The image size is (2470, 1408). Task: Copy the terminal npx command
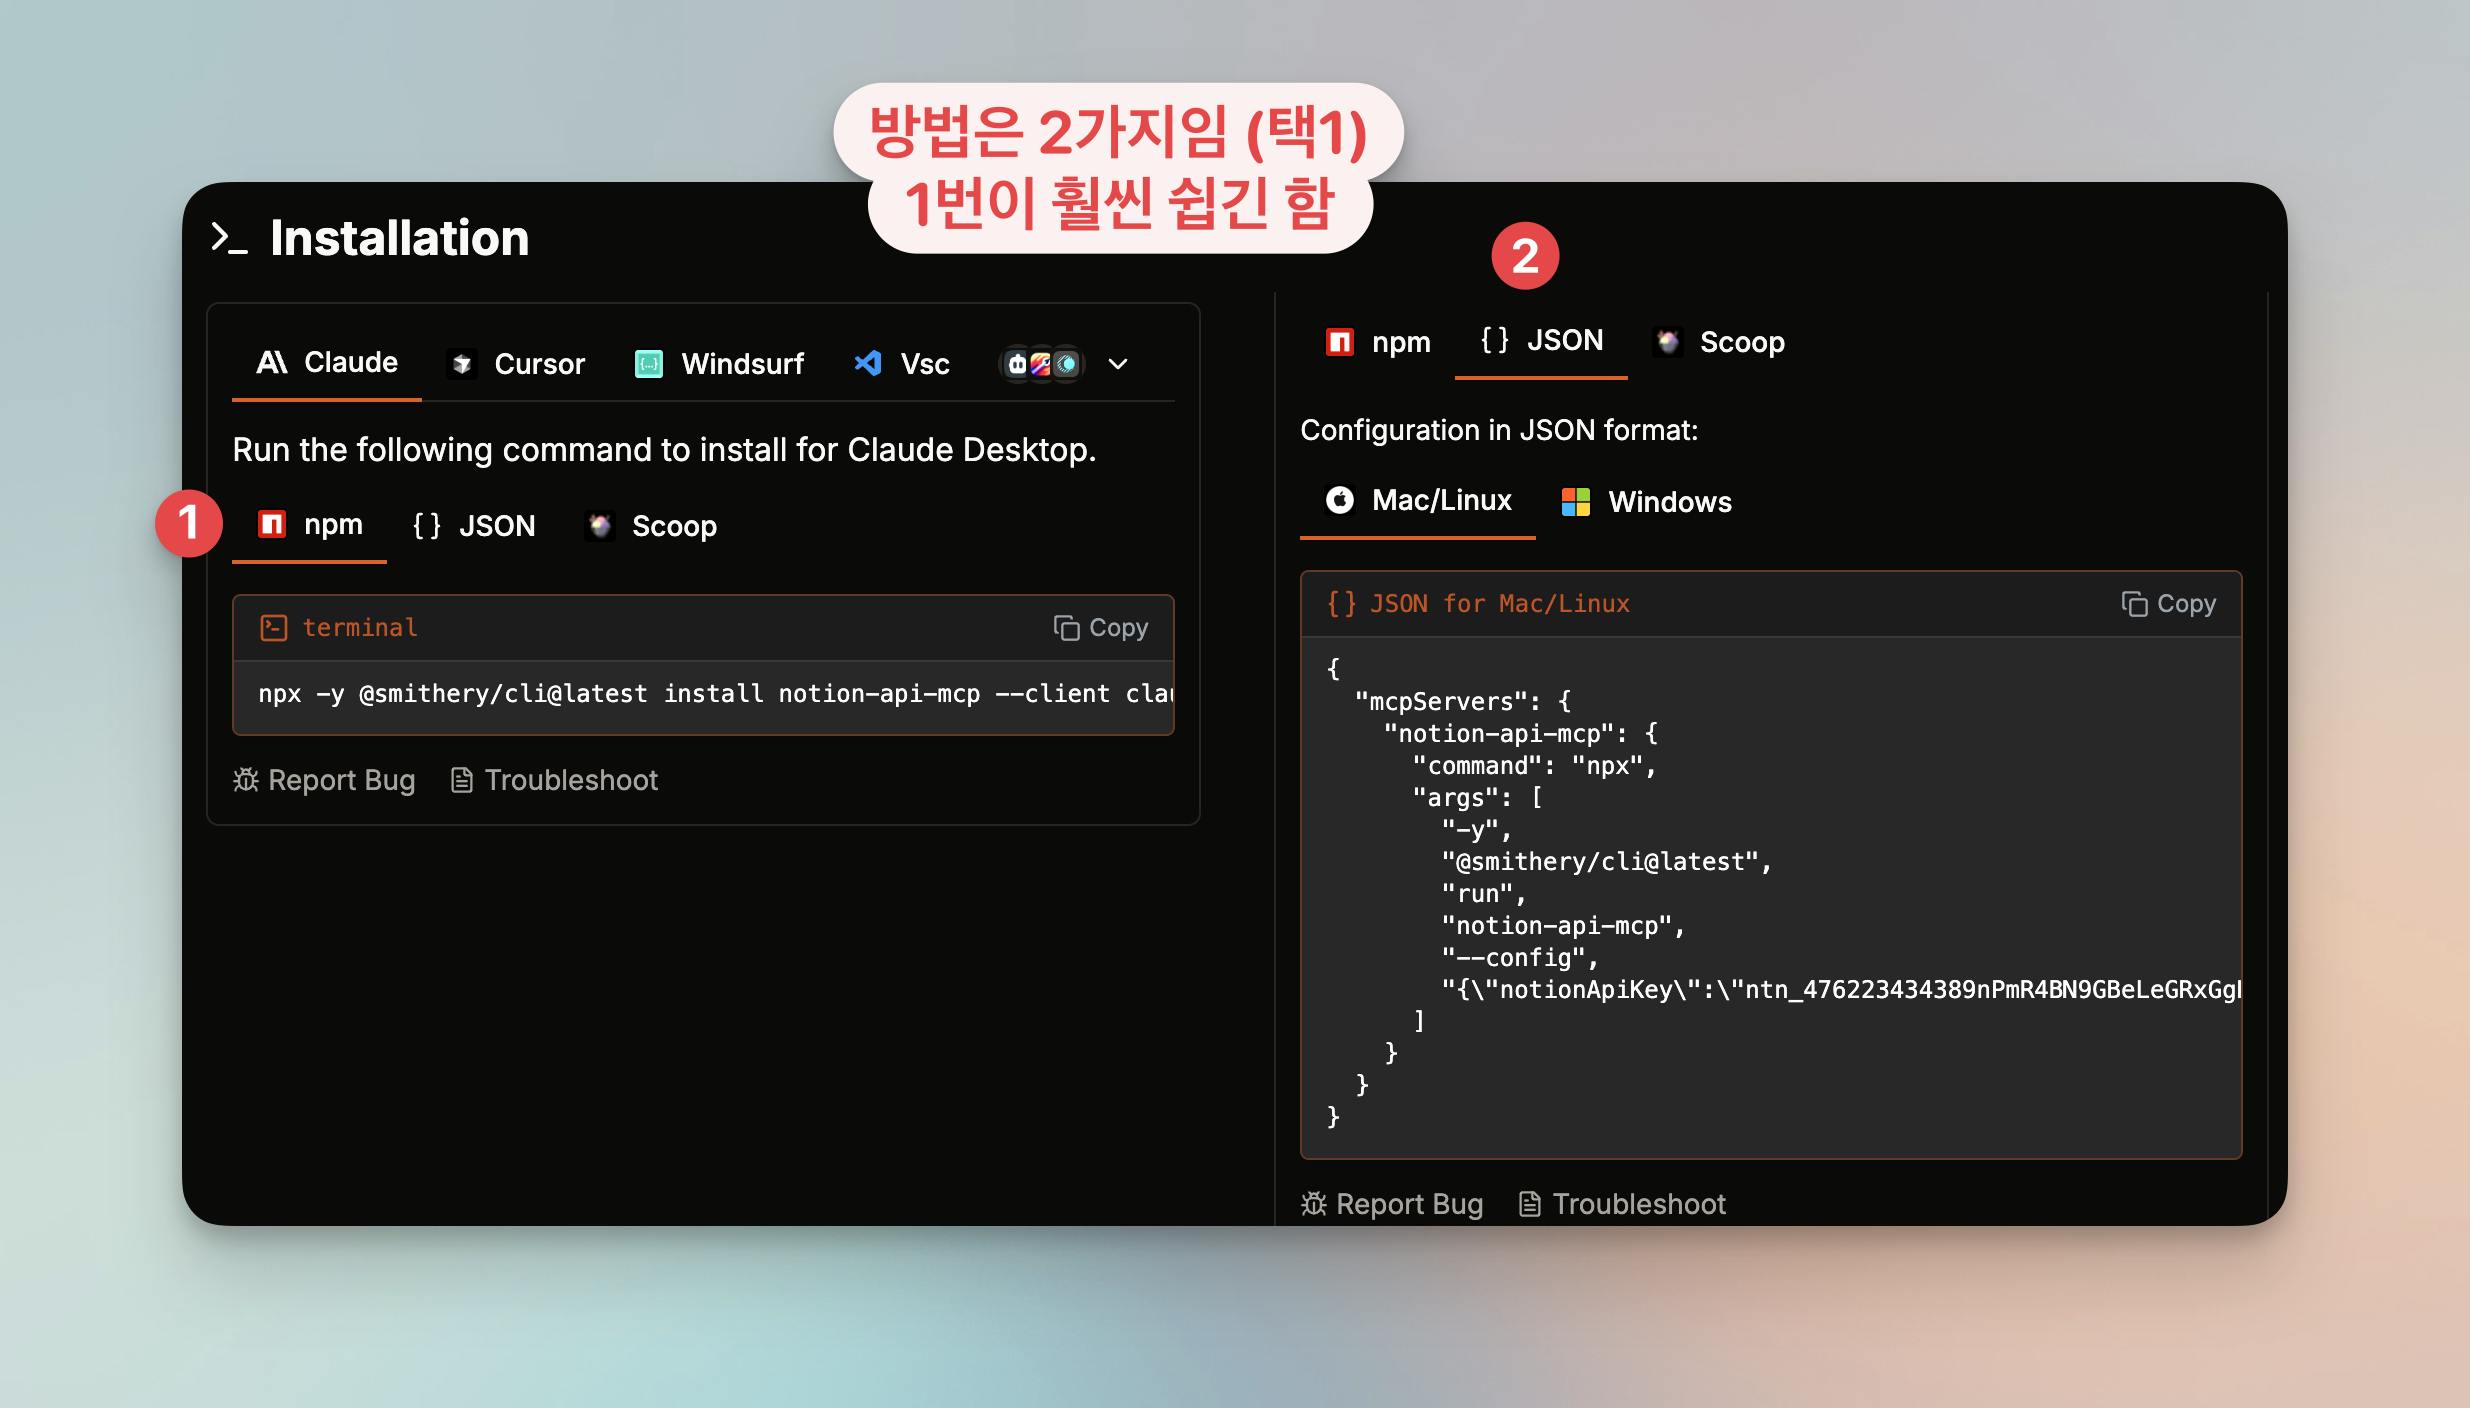pyautogui.click(x=1101, y=628)
